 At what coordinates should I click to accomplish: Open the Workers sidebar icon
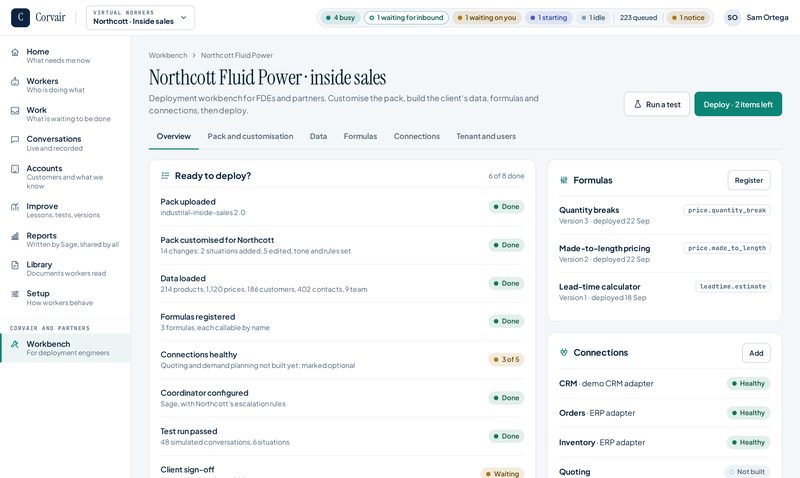coord(15,81)
